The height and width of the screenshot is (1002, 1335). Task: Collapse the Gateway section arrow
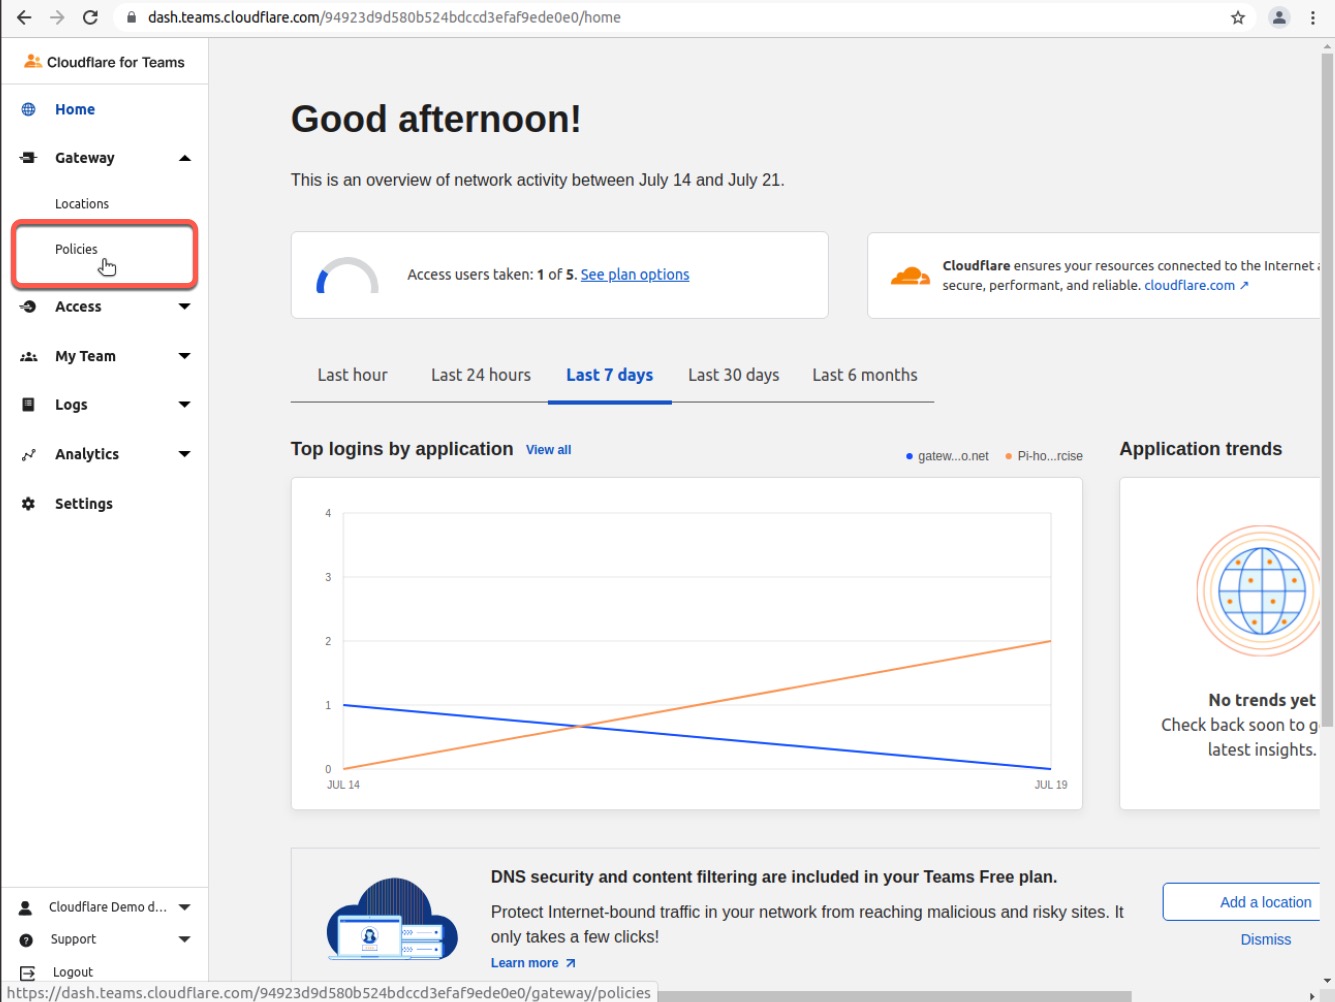[185, 158]
